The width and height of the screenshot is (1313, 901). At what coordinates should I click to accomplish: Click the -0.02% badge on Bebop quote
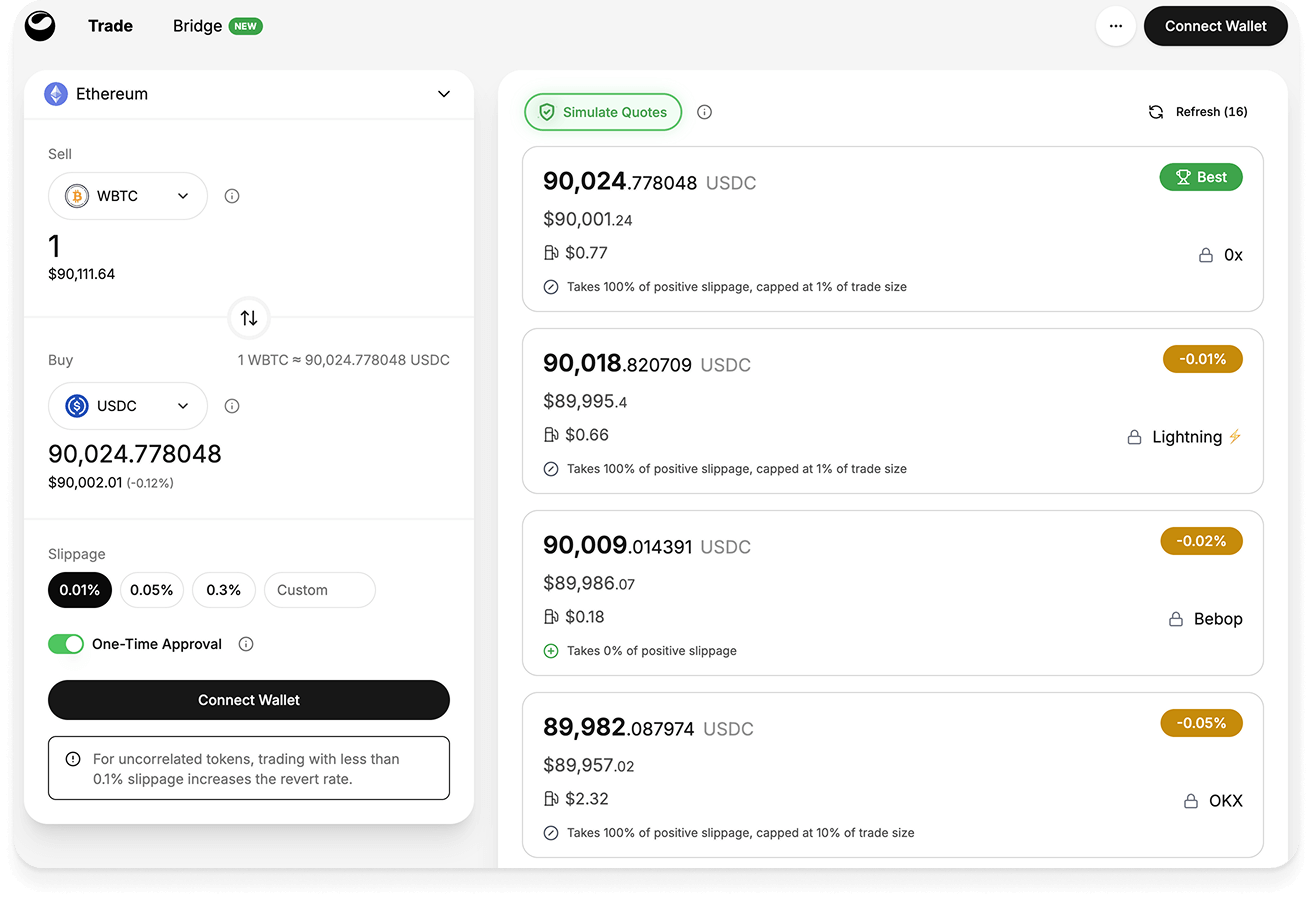click(1202, 541)
